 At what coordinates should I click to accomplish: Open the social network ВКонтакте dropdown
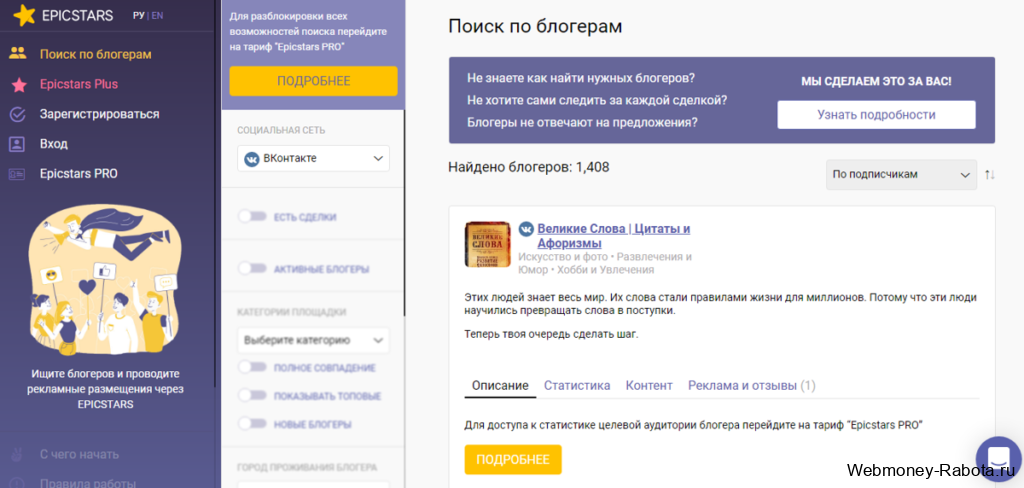[313, 158]
